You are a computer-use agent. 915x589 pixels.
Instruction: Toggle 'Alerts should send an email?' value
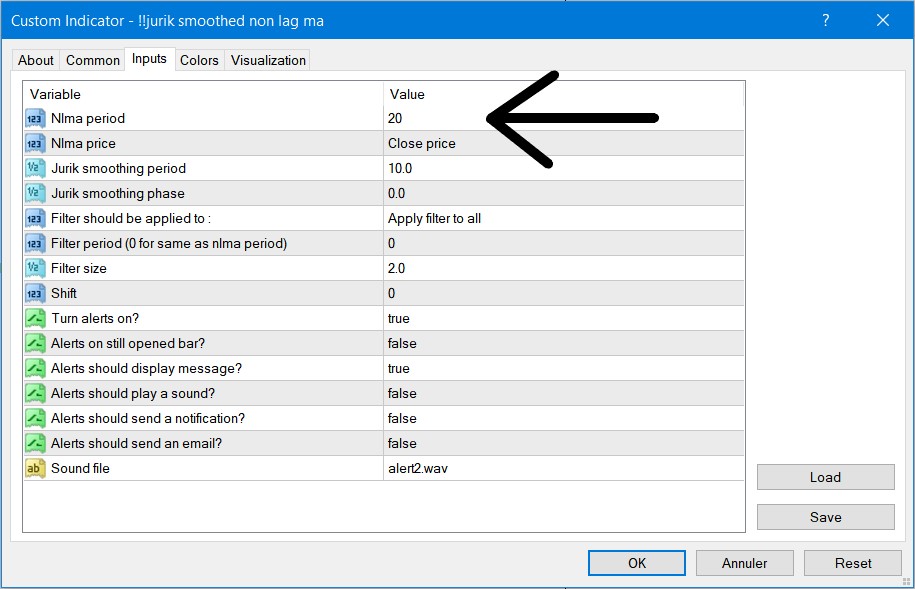click(x=564, y=443)
